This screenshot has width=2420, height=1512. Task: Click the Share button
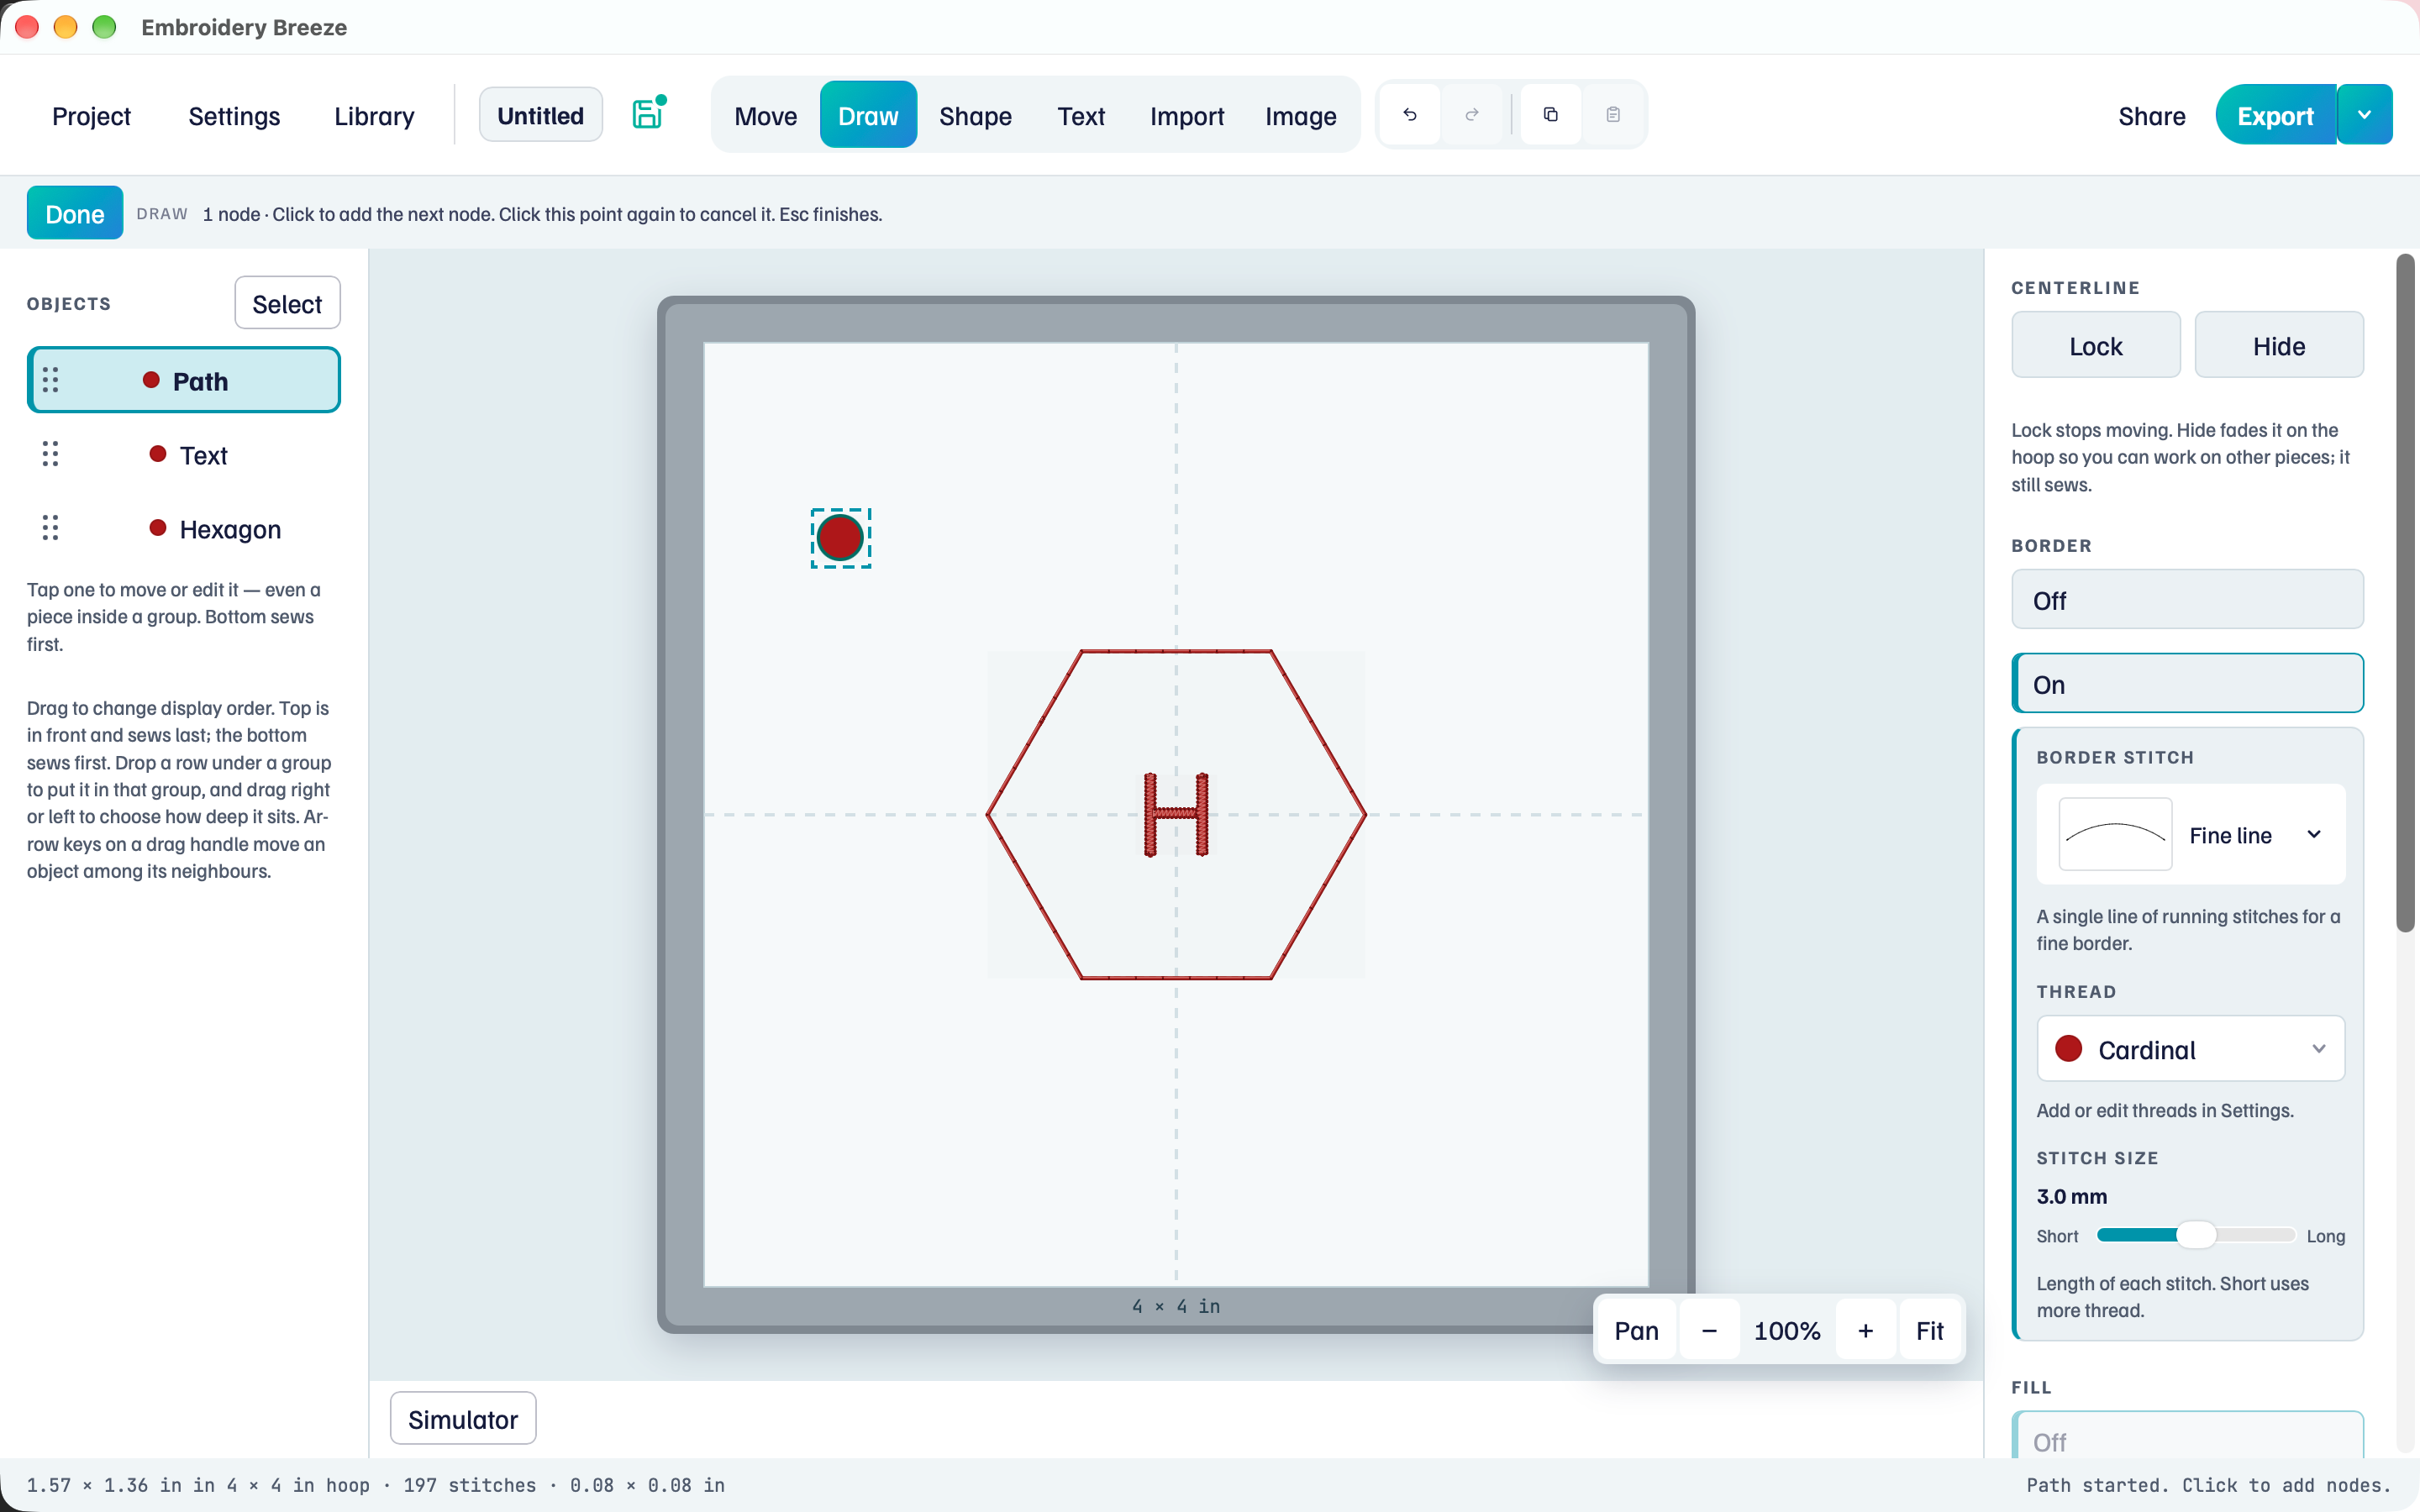2152,116
